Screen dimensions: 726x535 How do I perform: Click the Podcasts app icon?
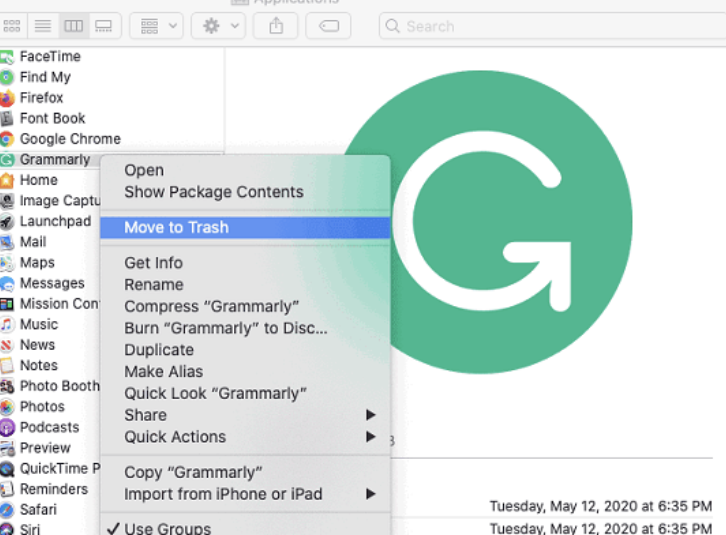pos(7,428)
